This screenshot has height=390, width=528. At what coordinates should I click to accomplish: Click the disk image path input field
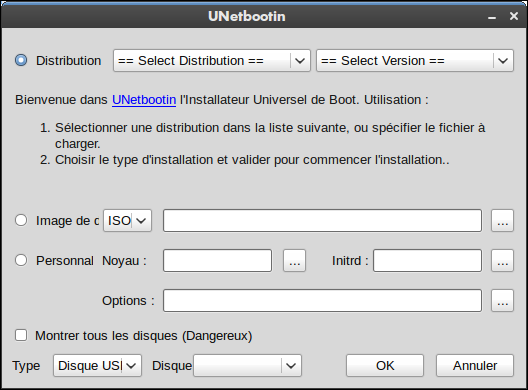click(x=322, y=221)
